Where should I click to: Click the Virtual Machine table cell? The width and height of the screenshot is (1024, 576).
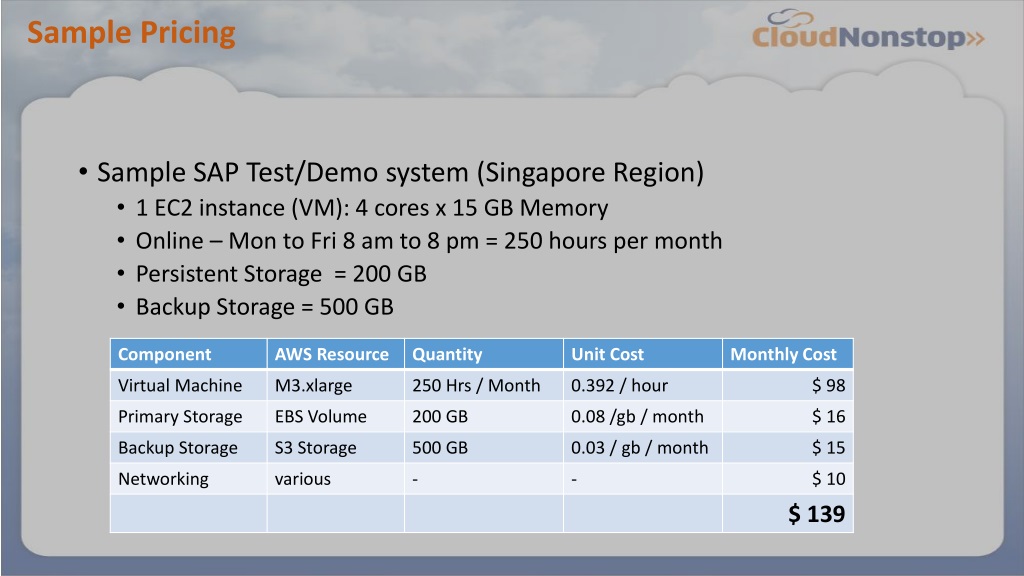click(189, 385)
